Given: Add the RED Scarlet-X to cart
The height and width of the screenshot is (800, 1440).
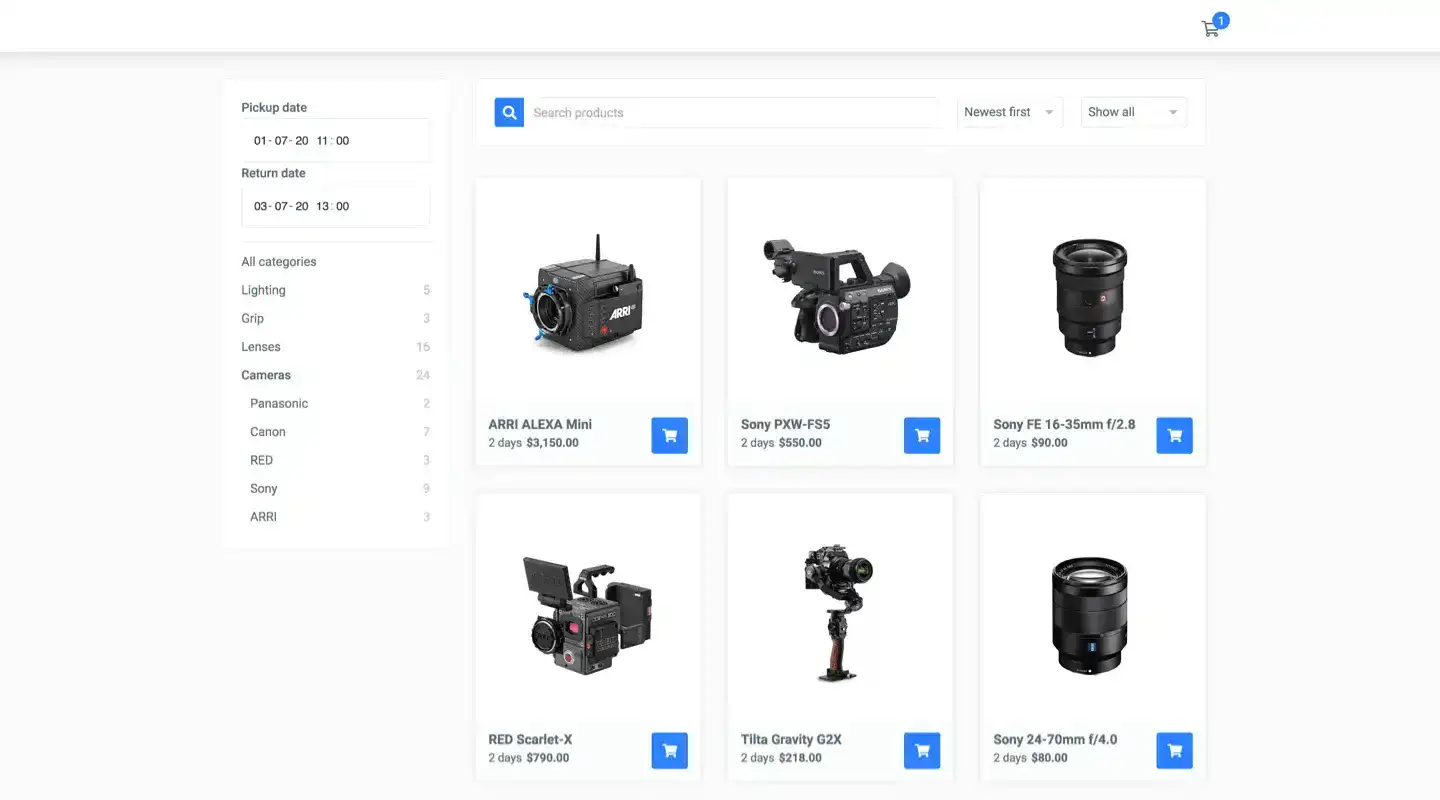Looking at the screenshot, I should pos(669,750).
